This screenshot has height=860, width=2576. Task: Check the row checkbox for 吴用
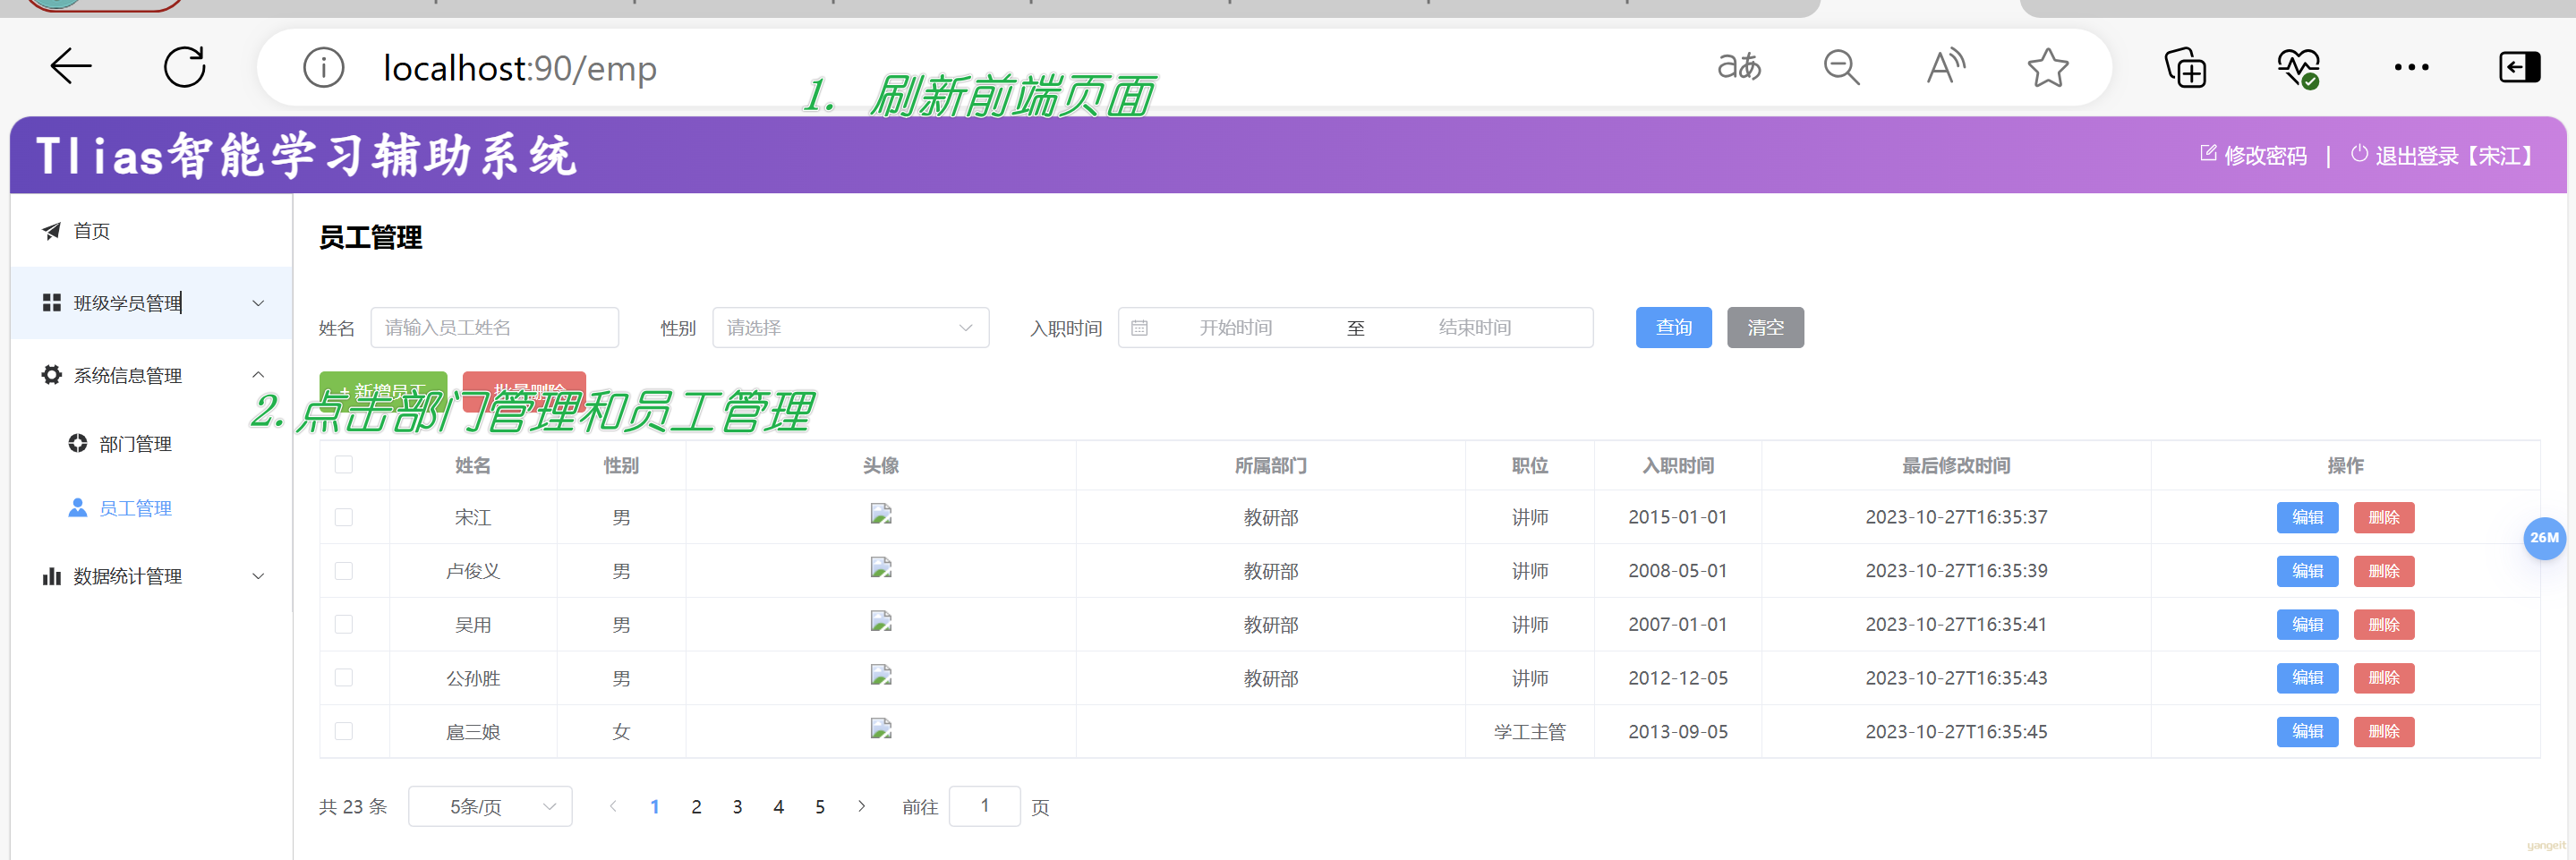[344, 624]
